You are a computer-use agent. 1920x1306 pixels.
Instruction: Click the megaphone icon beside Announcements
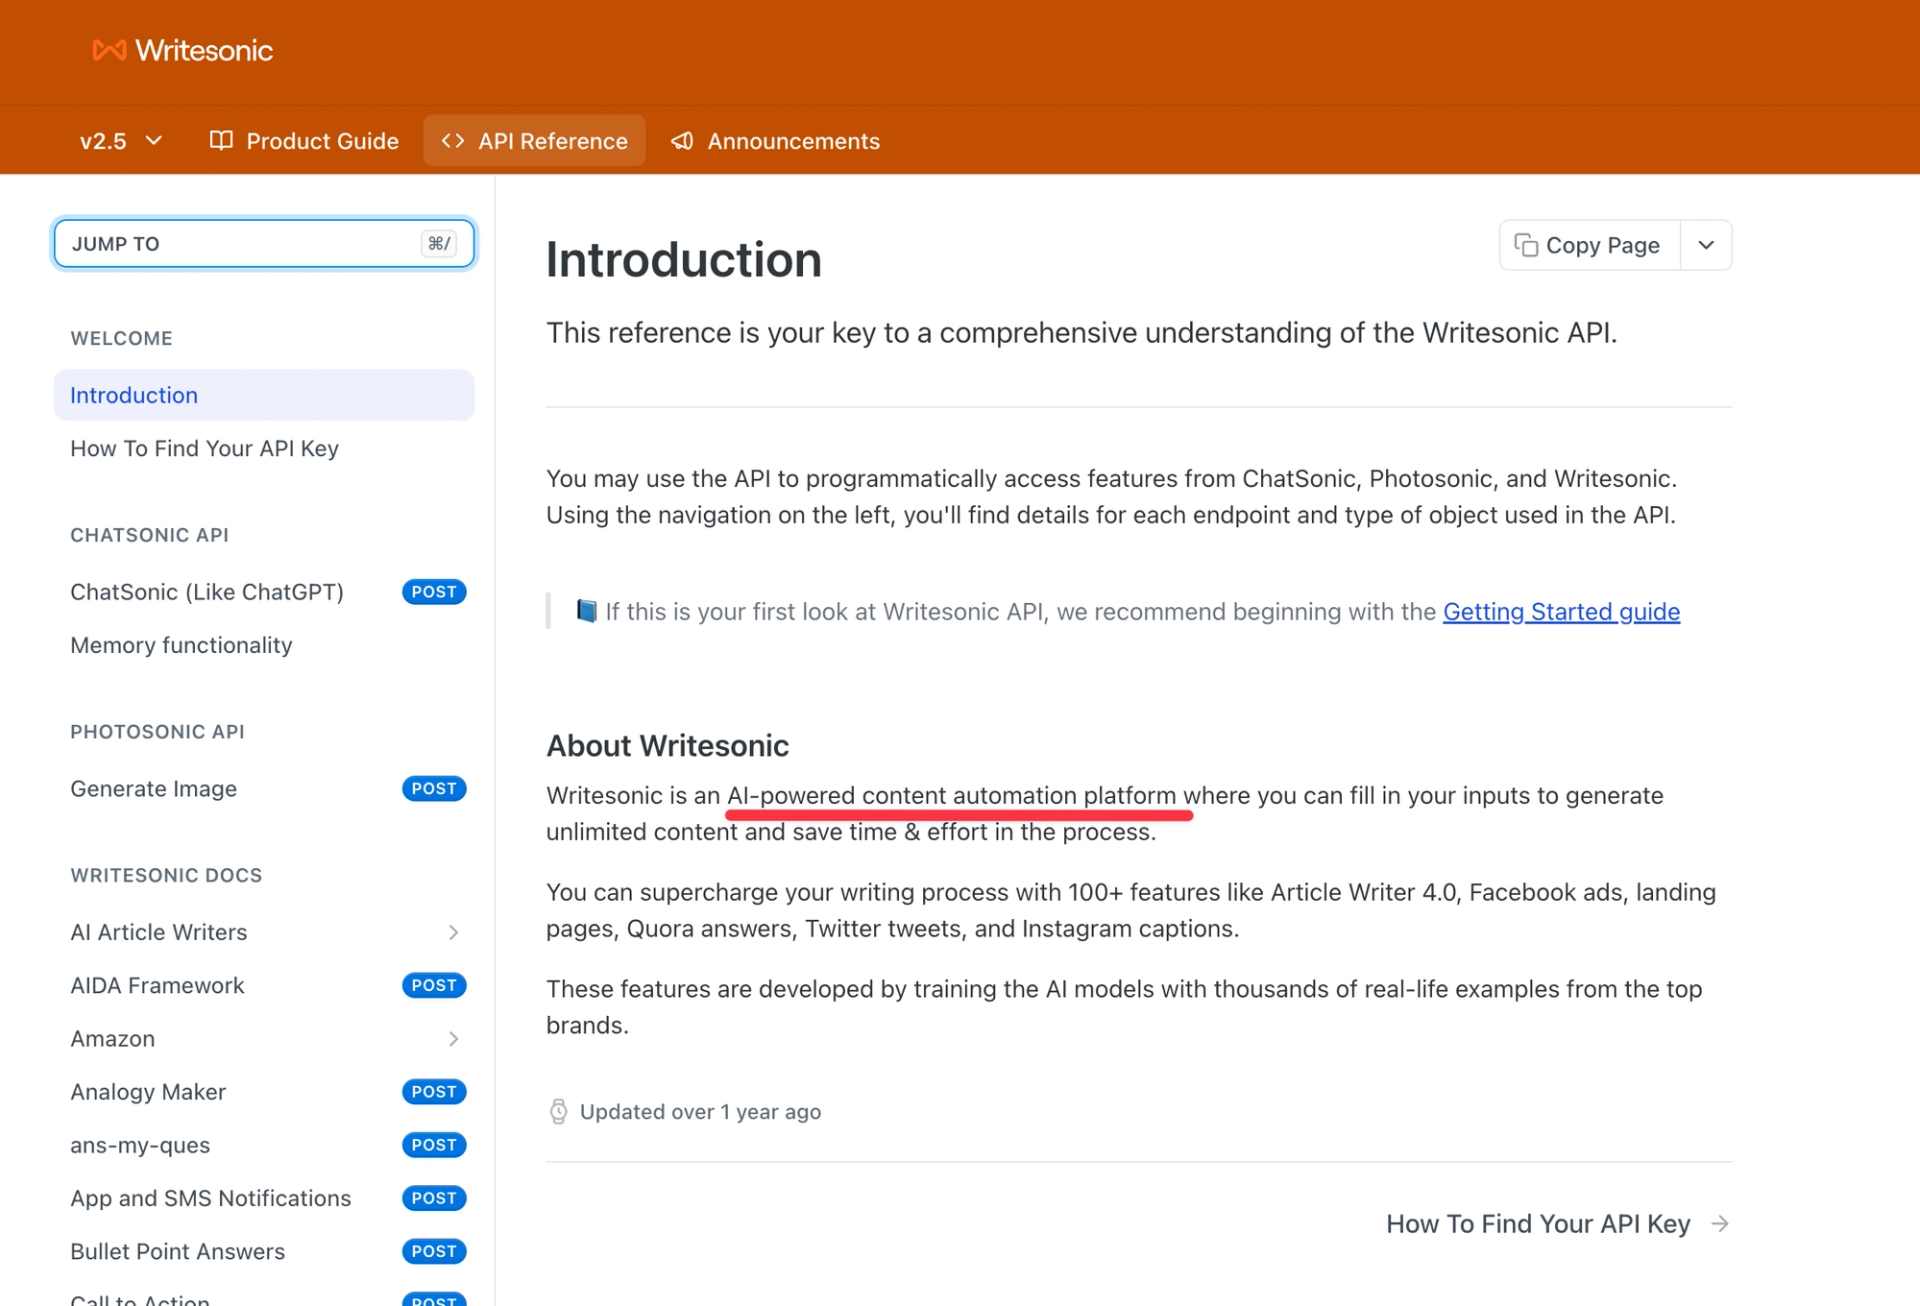682,141
